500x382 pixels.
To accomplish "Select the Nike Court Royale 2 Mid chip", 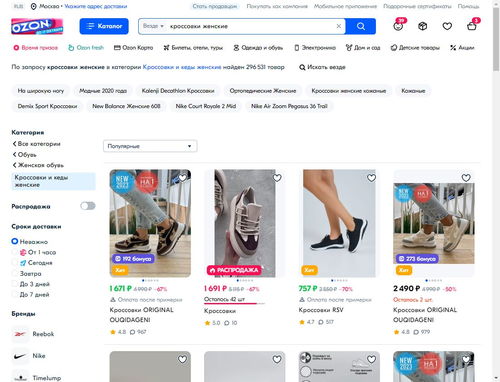I will coord(206,106).
